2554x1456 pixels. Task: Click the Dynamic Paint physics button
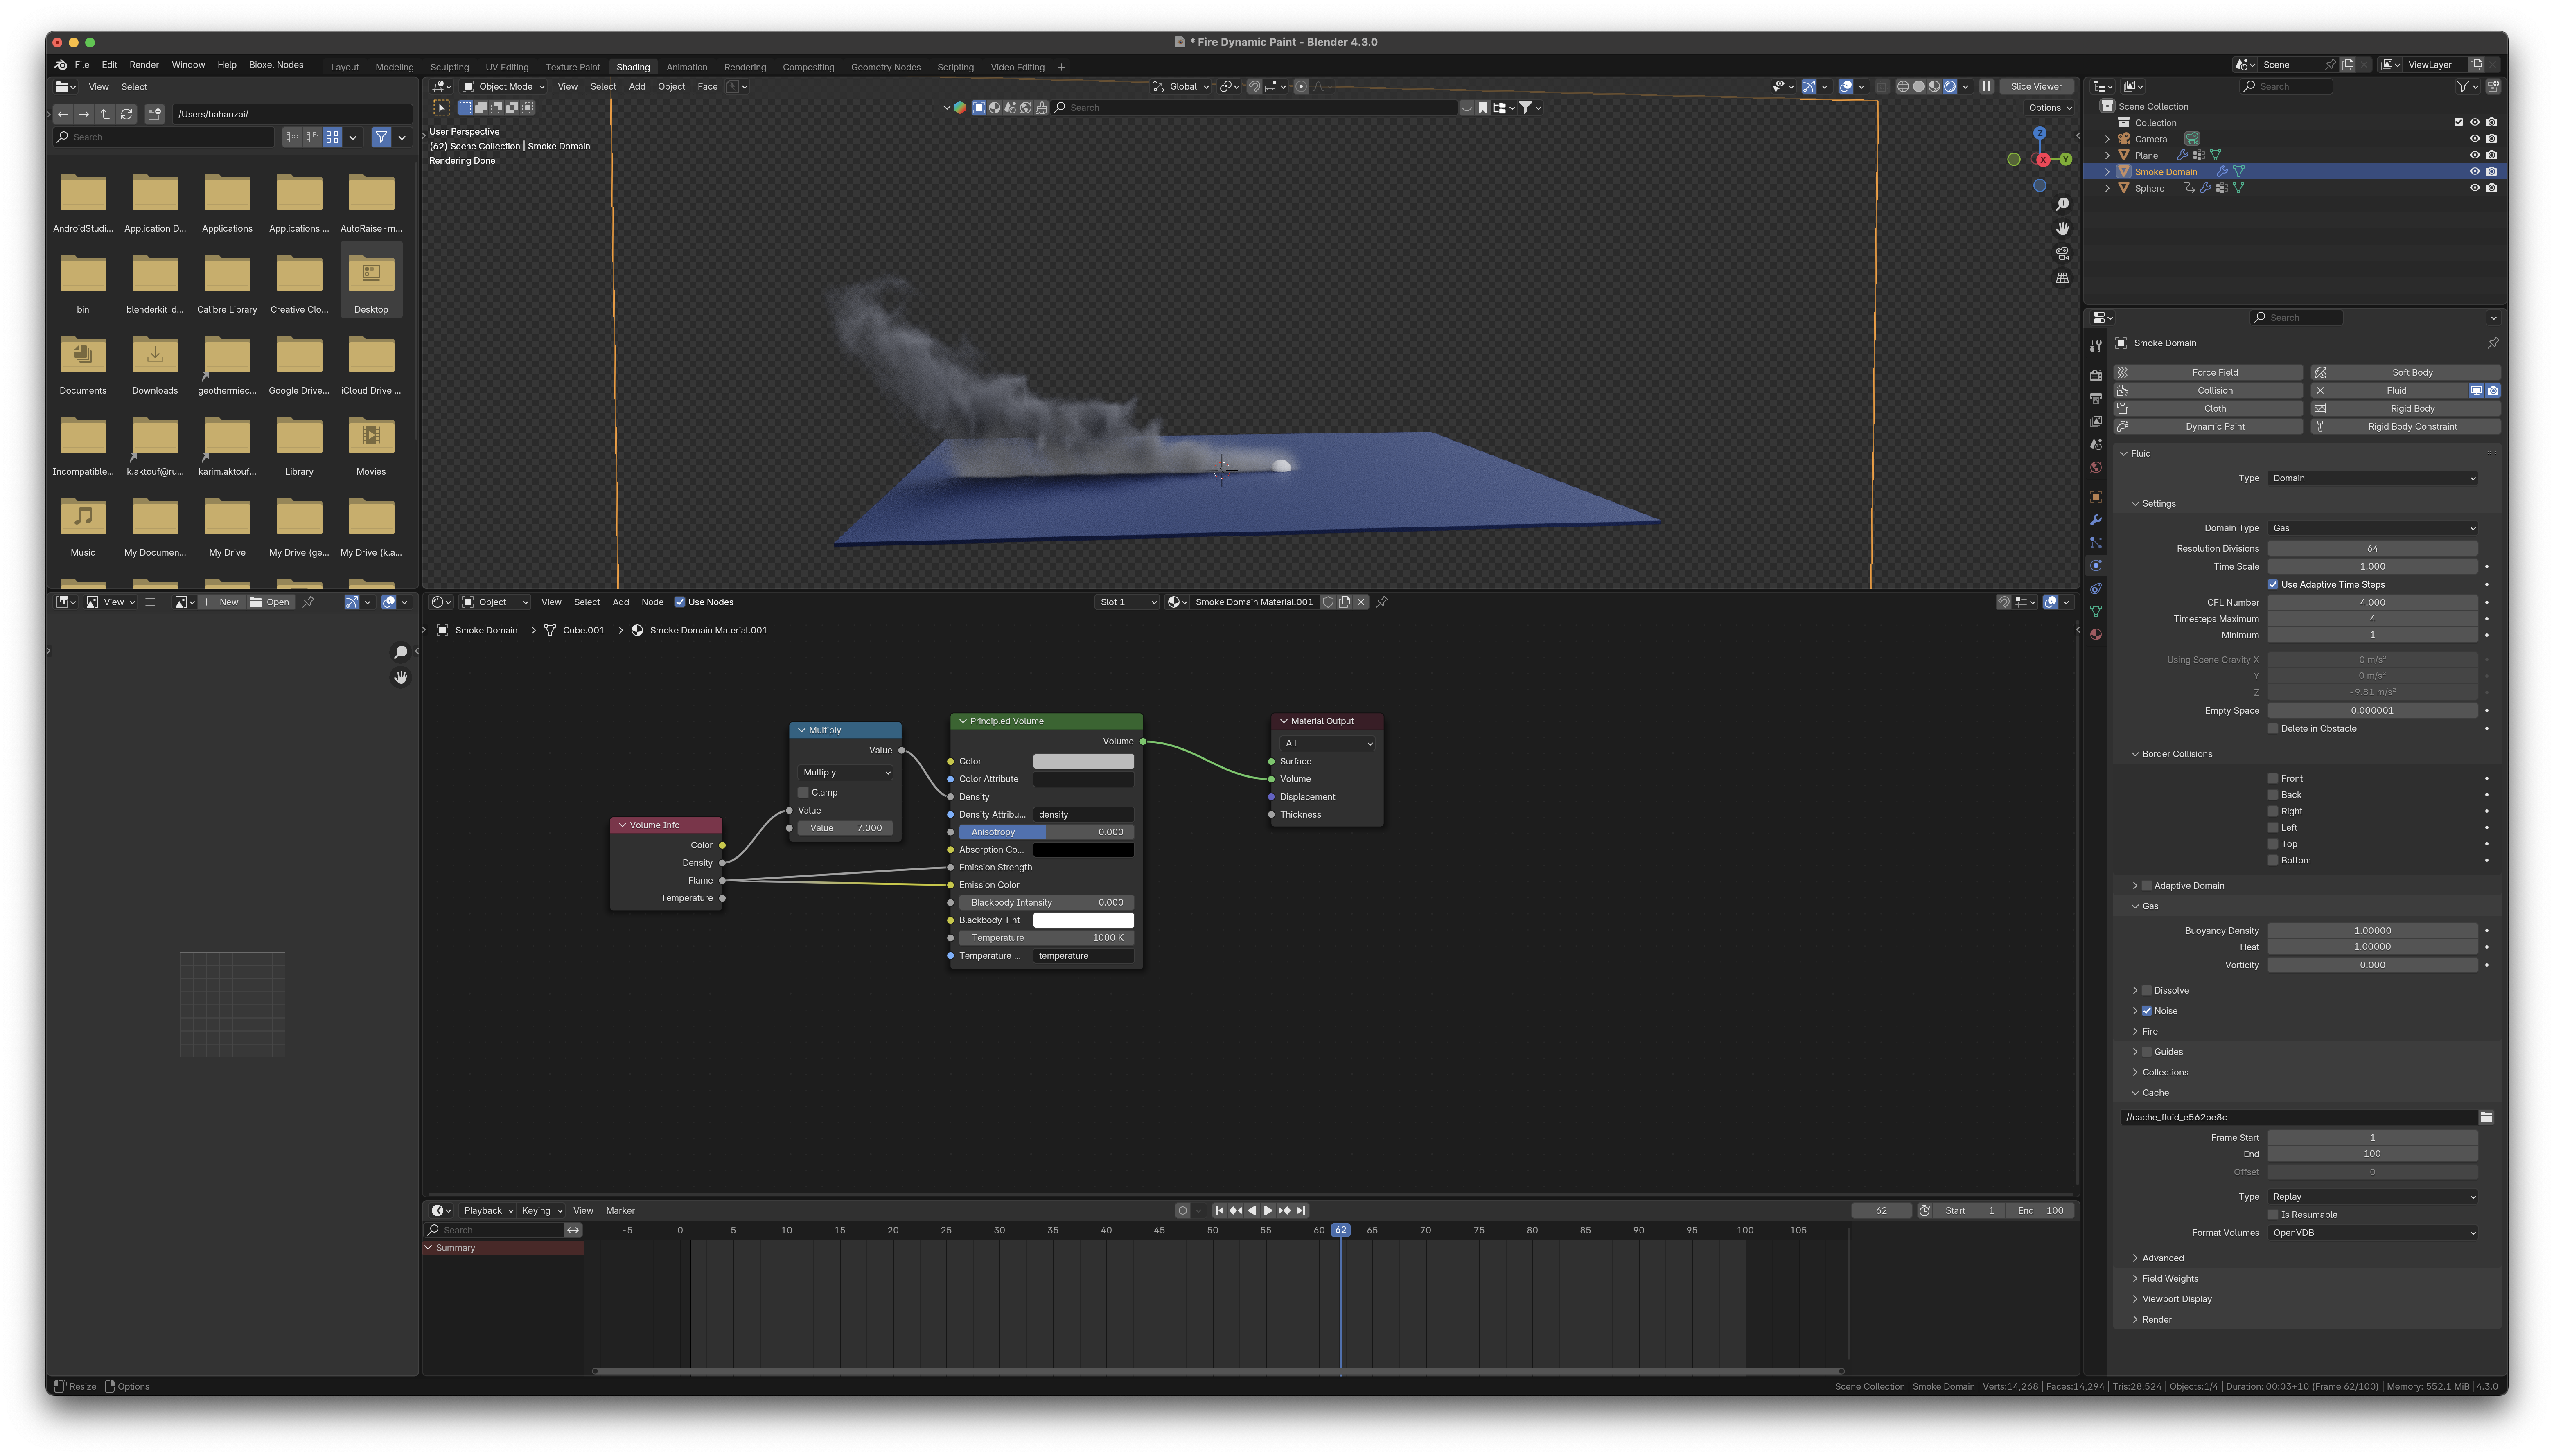click(2209, 427)
